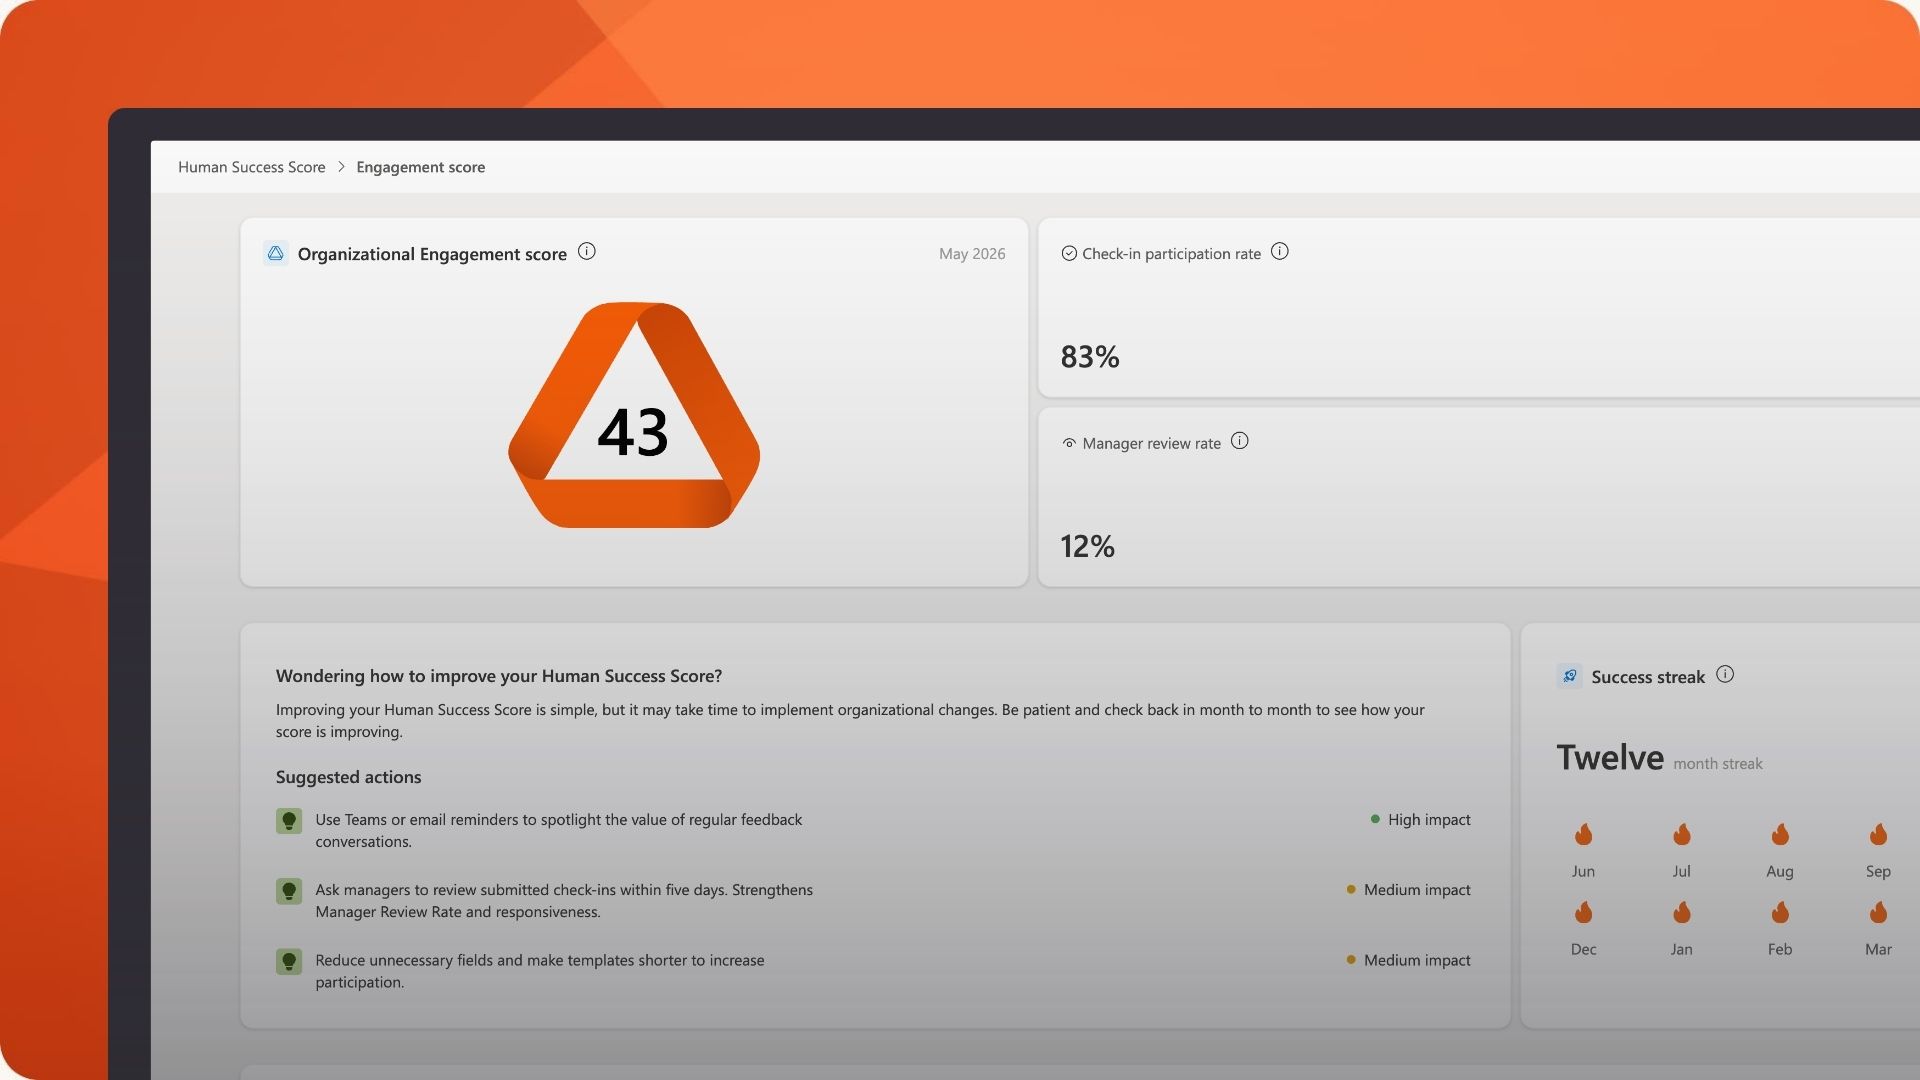Click the 83% participation value
The height and width of the screenshot is (1080, 1920).
(x=1090, y=357)
